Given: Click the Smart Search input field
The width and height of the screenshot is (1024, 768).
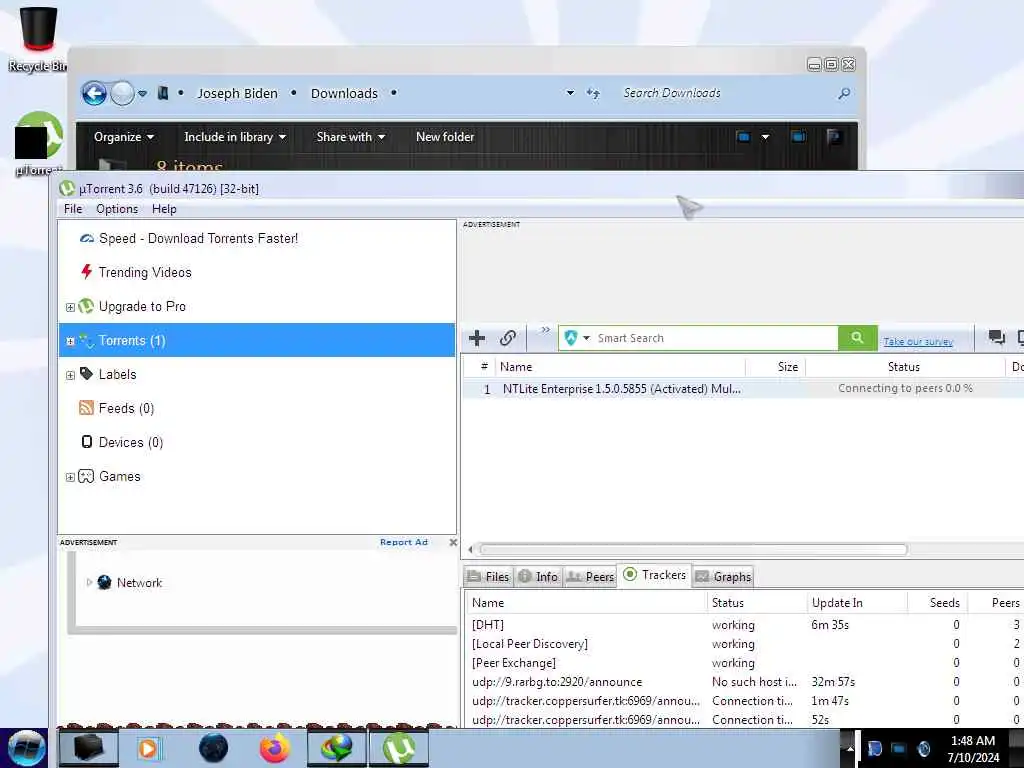Looking at the screenshot, I should (715, 338).
